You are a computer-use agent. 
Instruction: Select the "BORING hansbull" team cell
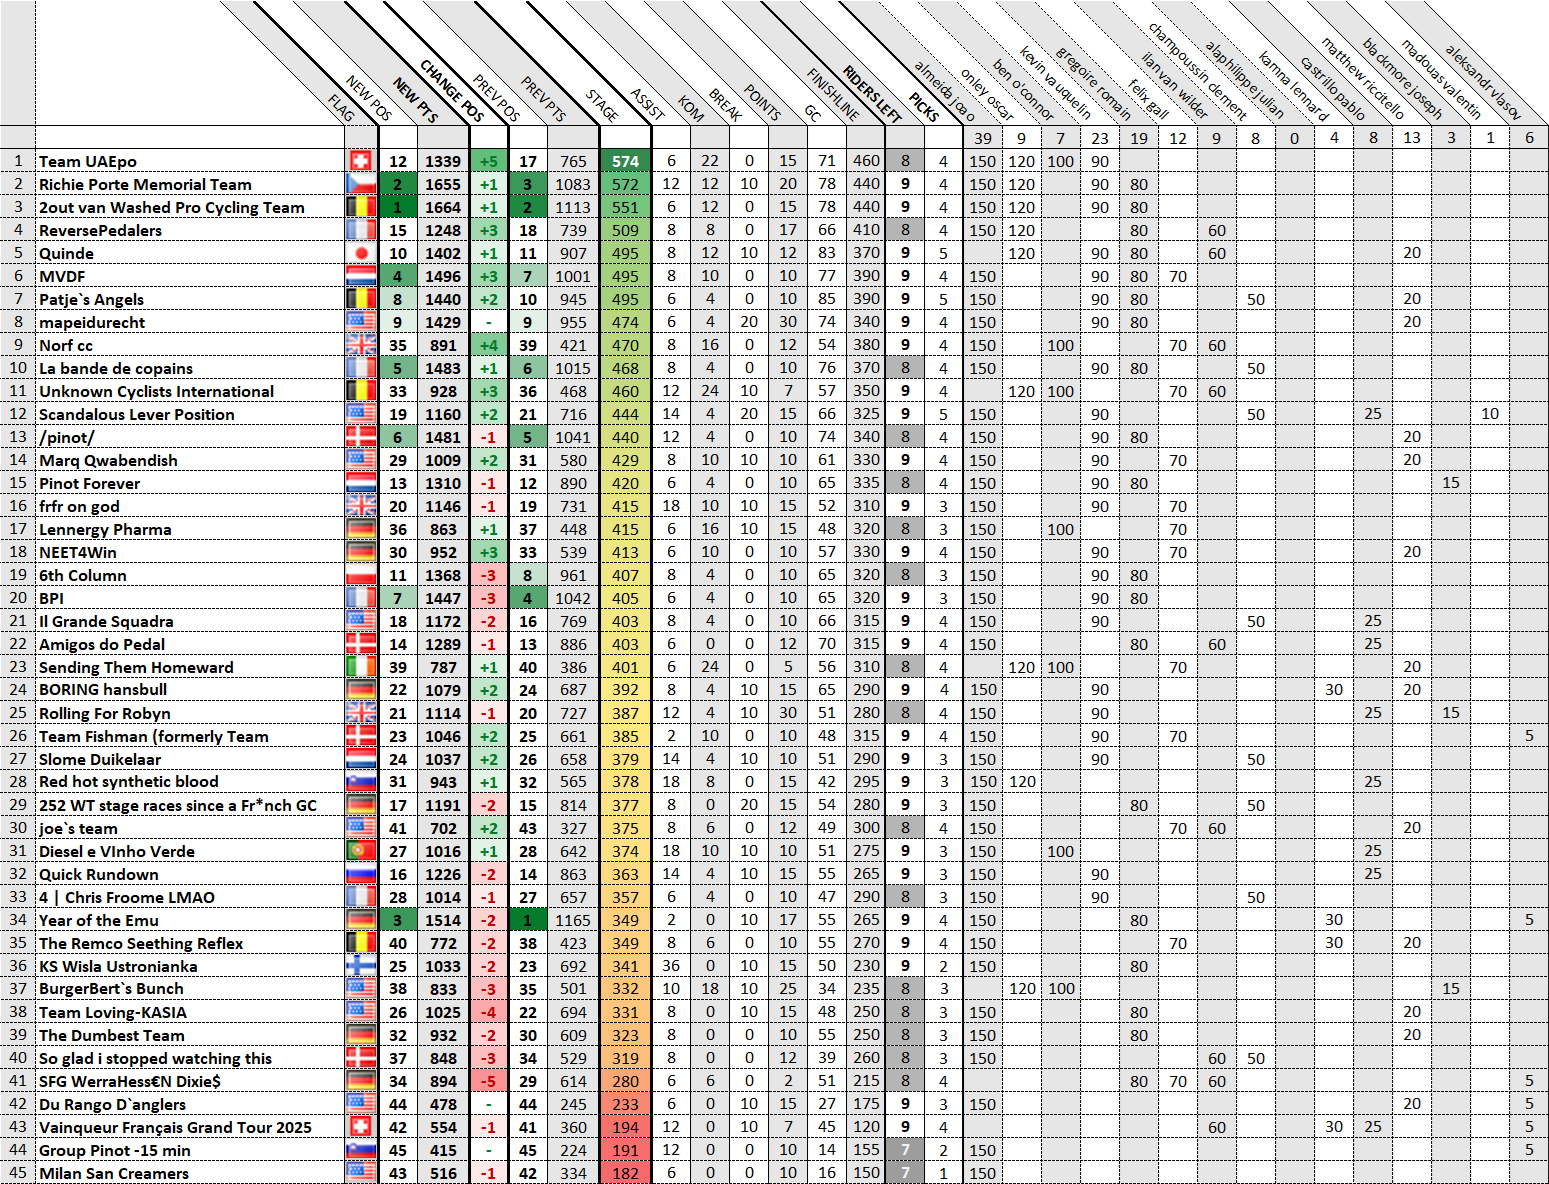(x=190, y=690)
